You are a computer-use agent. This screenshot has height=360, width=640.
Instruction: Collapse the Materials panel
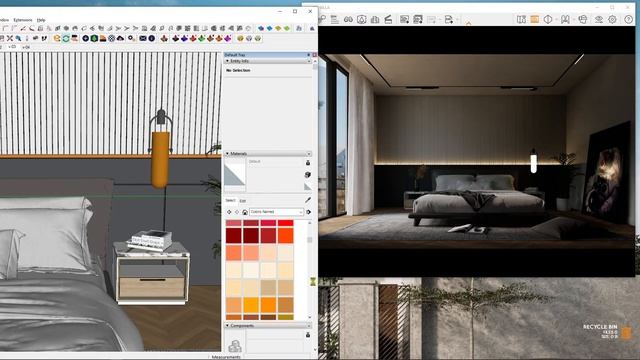pyautogui.click(x=227, y=153)
